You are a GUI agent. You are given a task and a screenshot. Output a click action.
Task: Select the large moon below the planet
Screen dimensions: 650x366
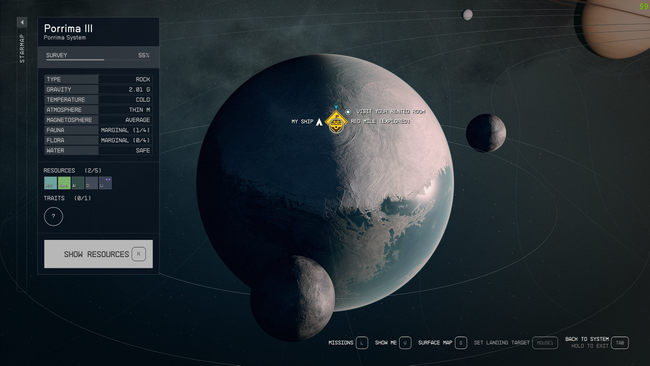(293, 298)
